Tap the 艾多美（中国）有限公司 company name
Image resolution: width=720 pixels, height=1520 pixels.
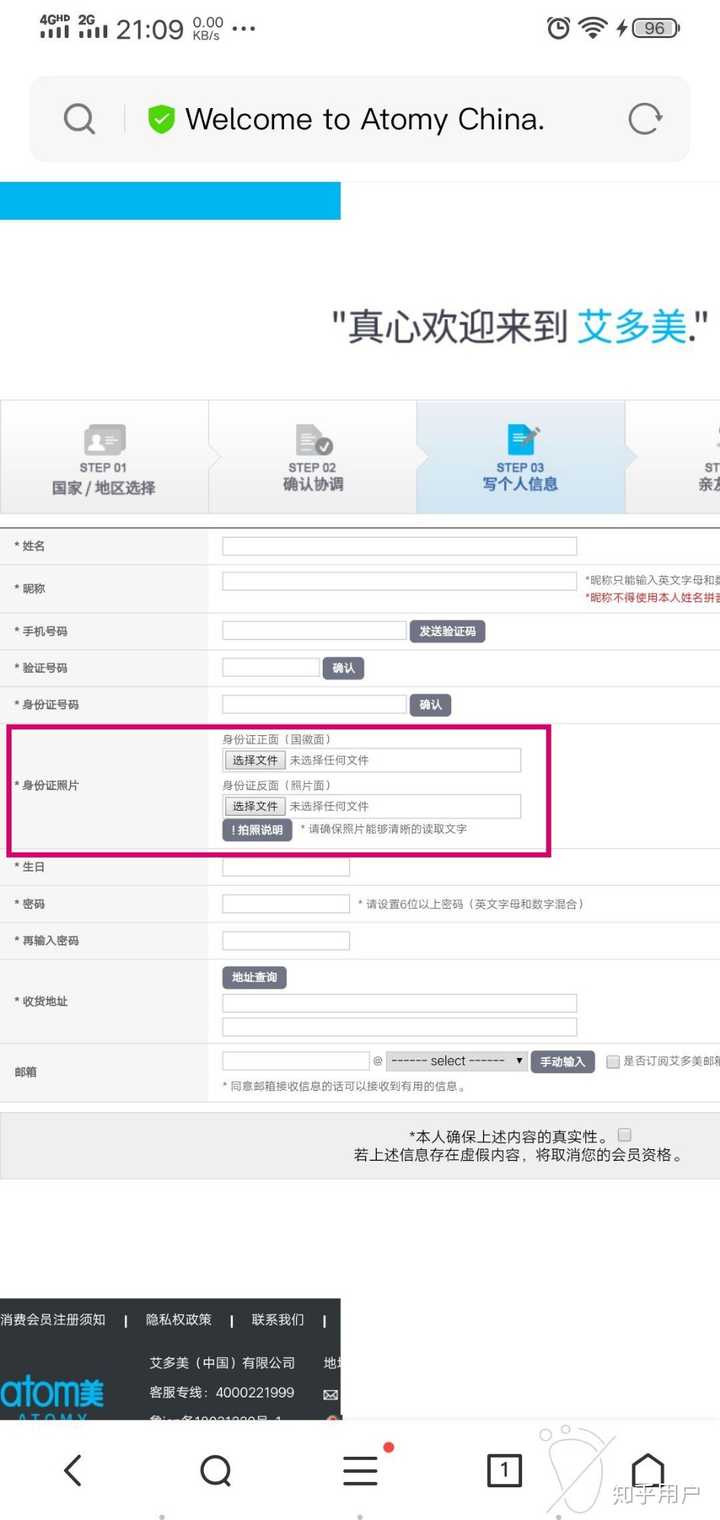click(x=222, y=1363)
